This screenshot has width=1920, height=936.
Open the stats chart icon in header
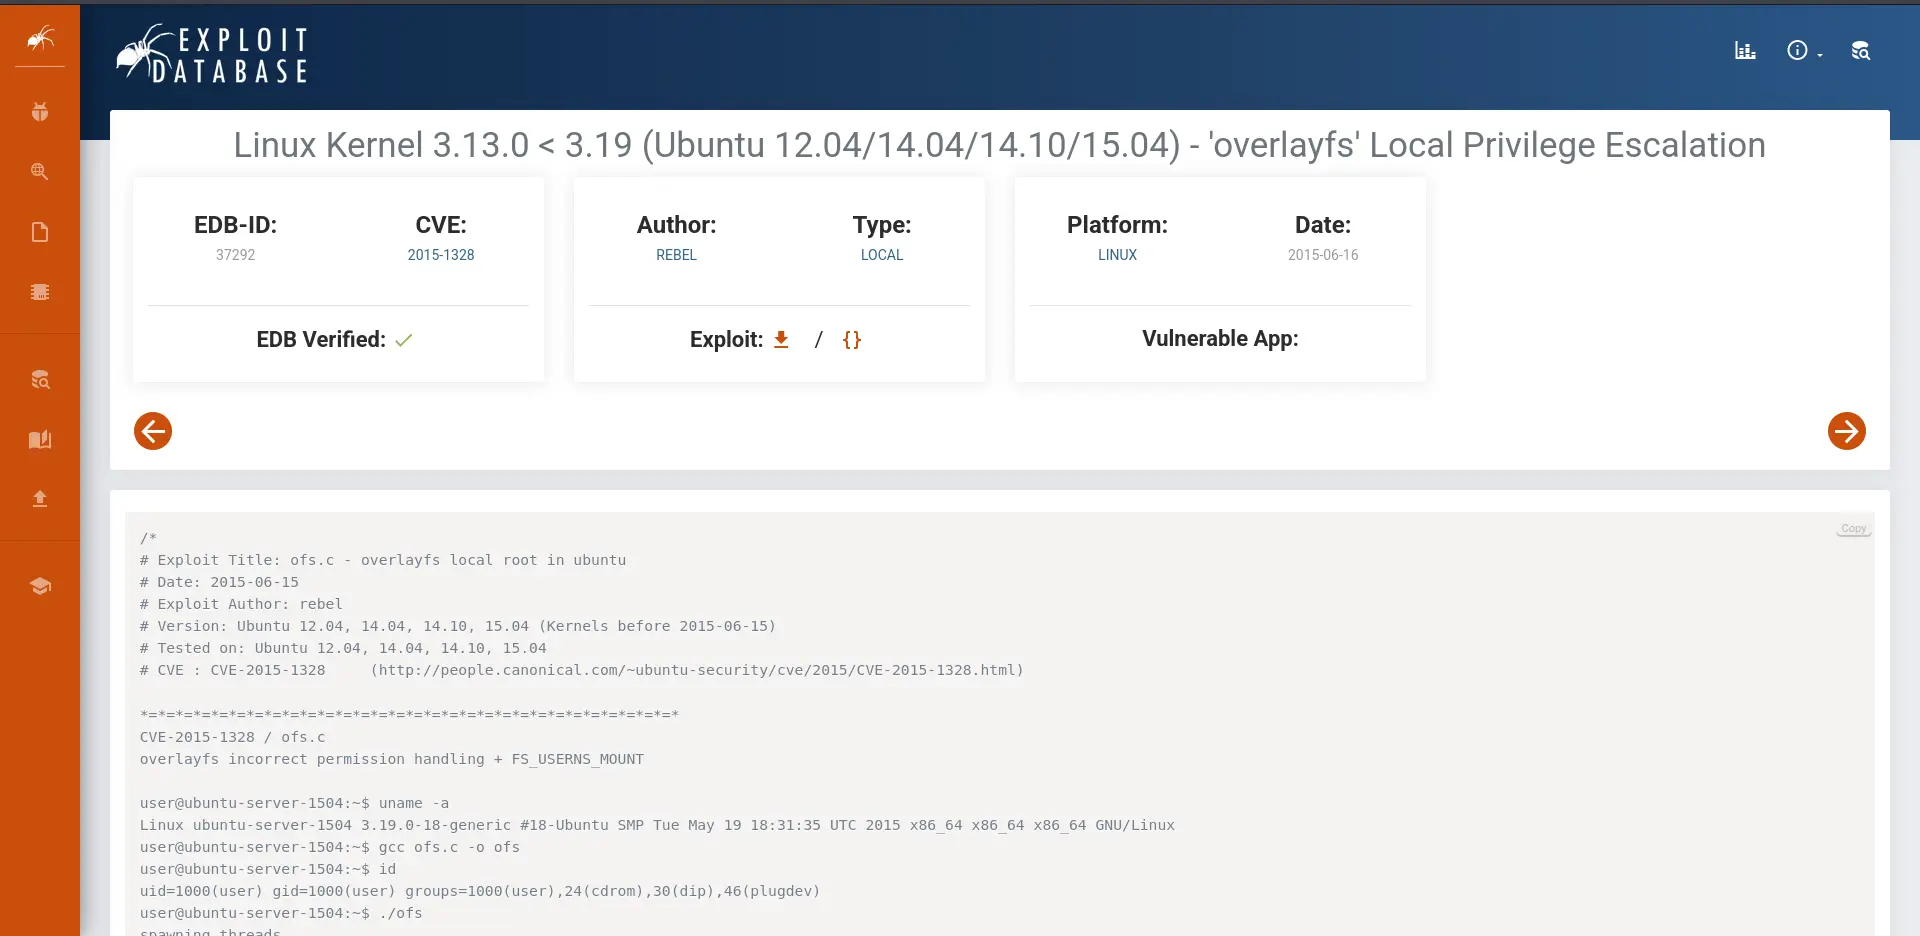tap(1745, 51)
